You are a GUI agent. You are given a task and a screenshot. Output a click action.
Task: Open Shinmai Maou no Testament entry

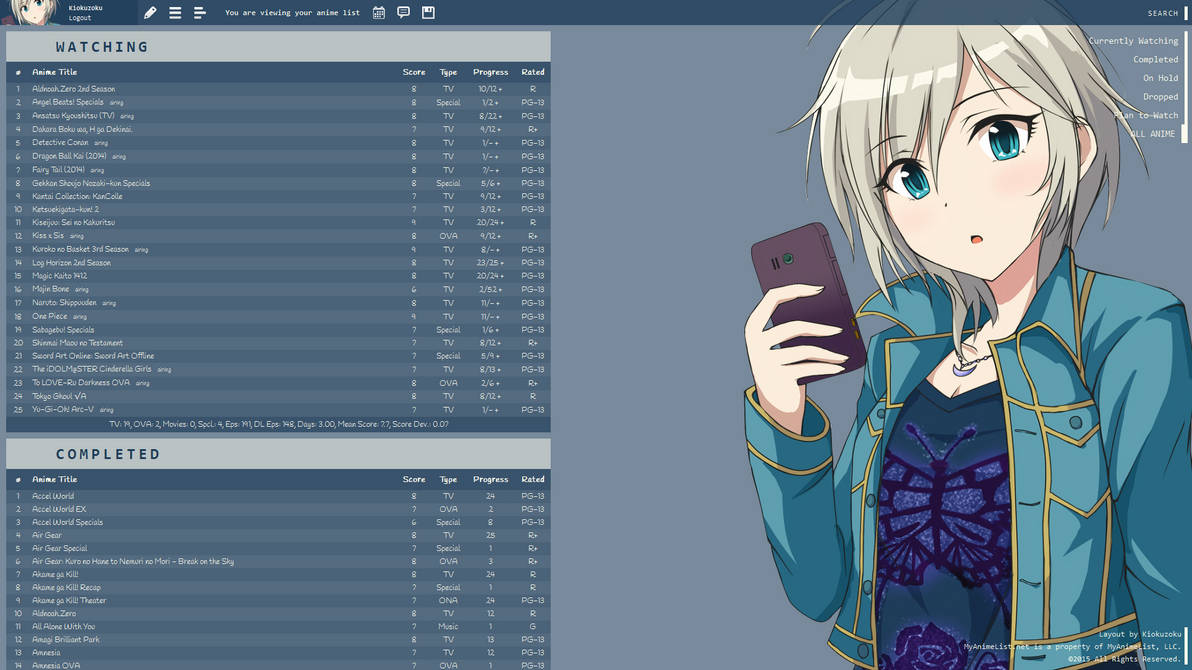click(x=77, y=343)
